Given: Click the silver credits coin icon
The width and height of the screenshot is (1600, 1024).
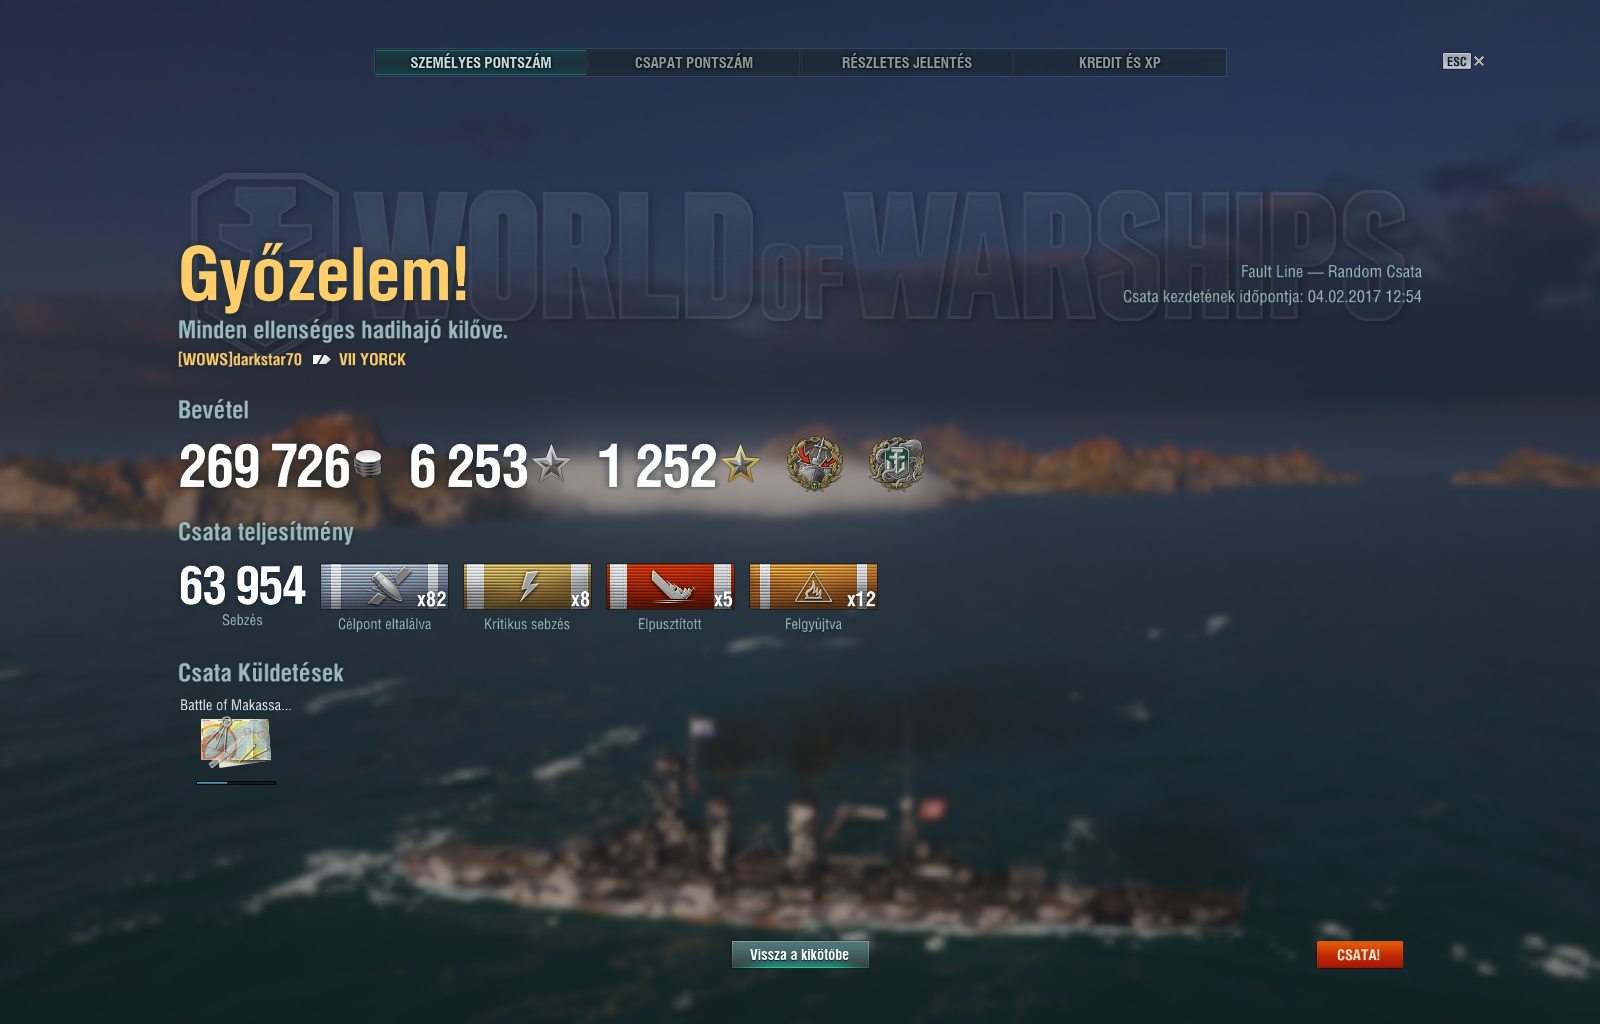Looking at the screenshot, I should (x=368, y=464).
